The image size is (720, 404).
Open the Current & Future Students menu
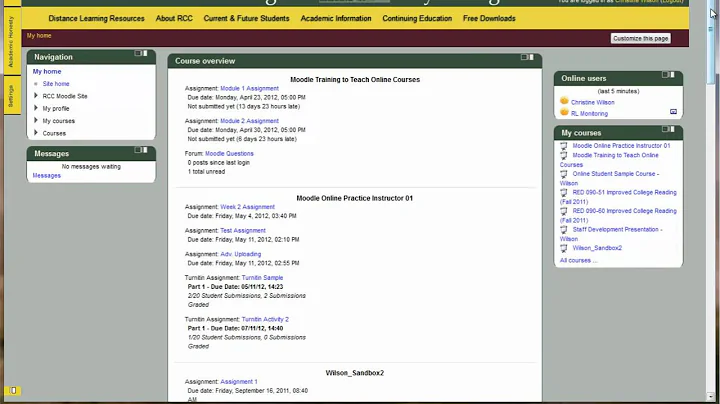coord(247,18)
